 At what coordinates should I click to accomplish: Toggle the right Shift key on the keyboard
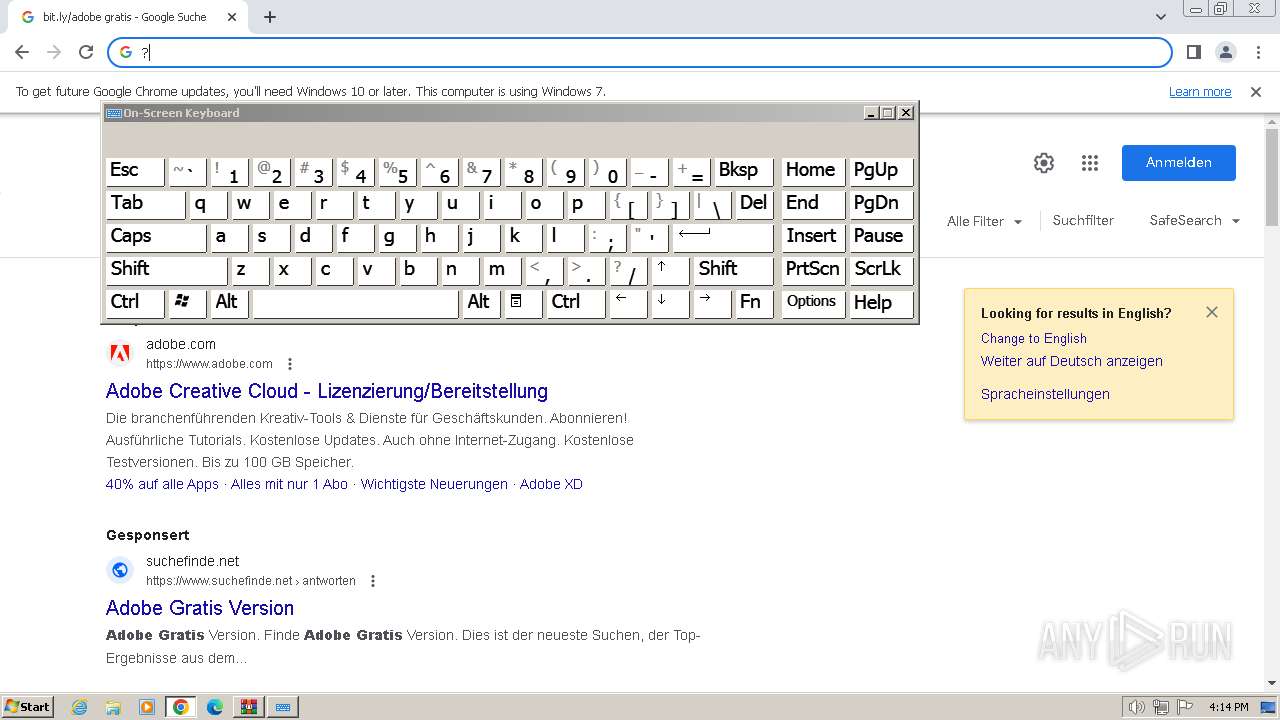pyautogui.click(x=734, y=270)
